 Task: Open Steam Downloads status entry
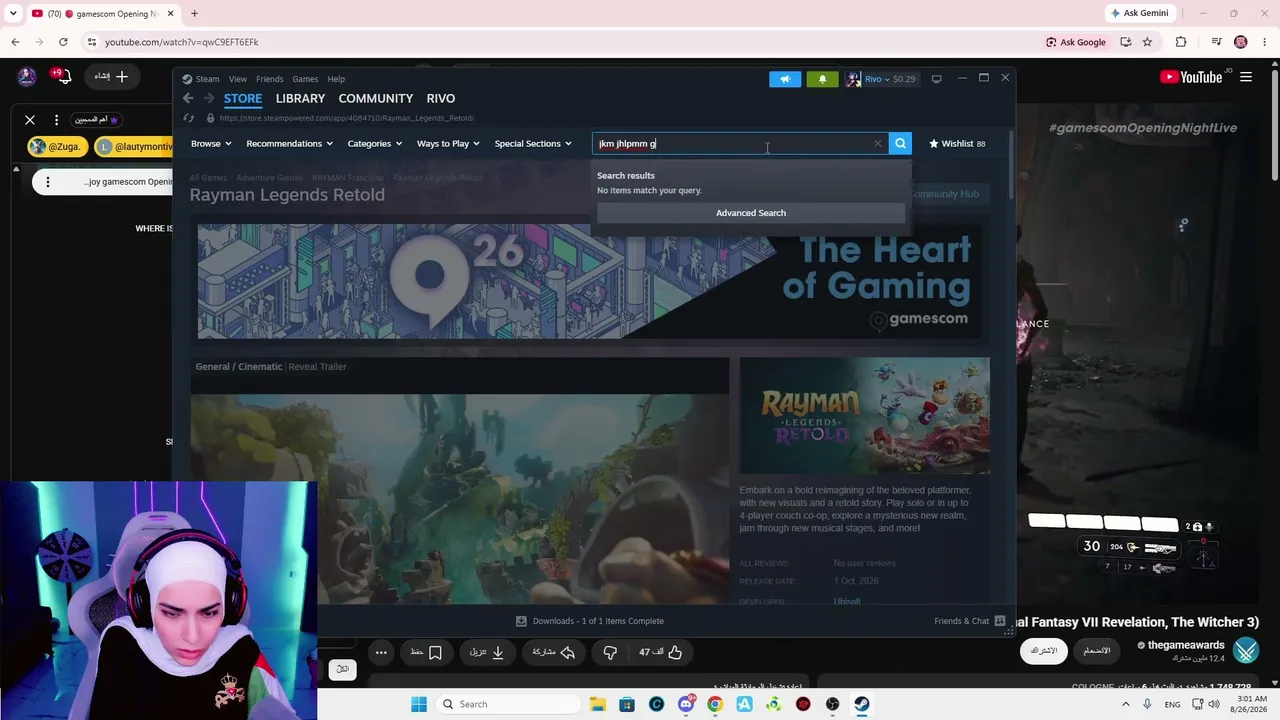click(589, 621)
